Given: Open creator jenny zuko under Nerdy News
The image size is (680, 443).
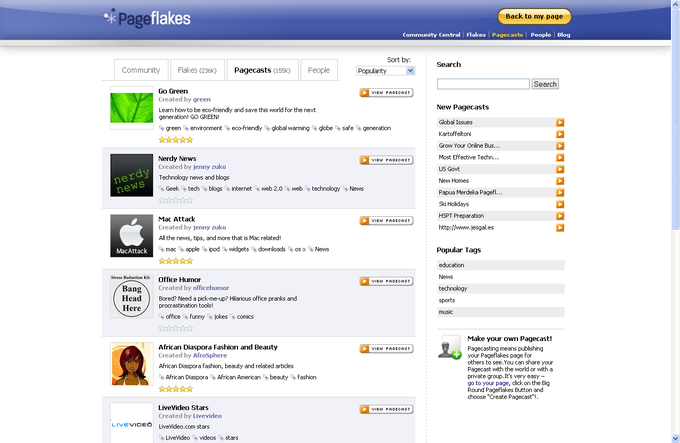Looking at the screenshot, I should 209,167.
